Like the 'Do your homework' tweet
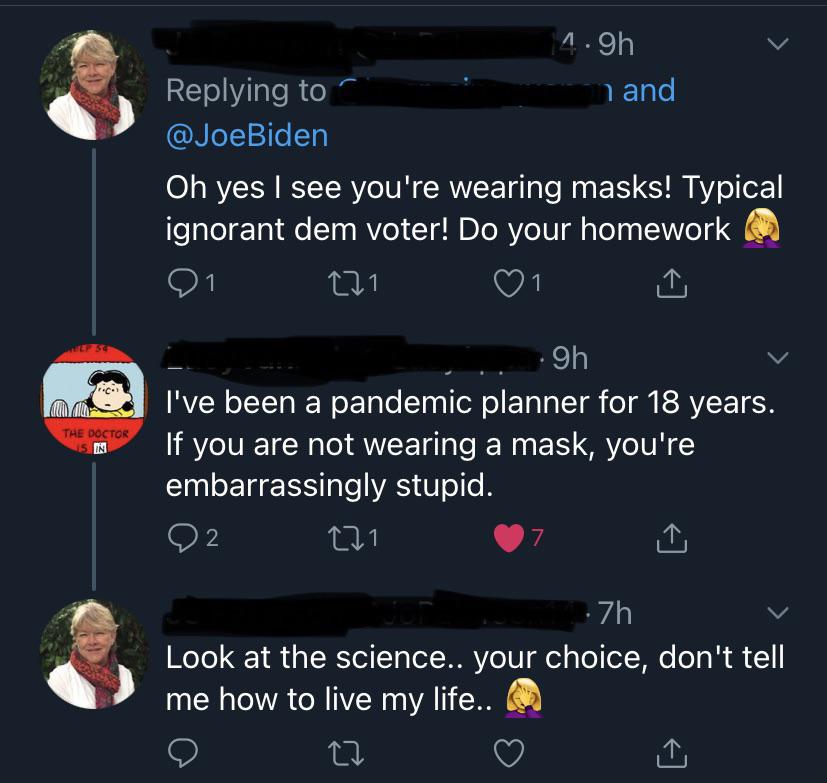Screen dimensions: 827x783 [x=508, y=284]
